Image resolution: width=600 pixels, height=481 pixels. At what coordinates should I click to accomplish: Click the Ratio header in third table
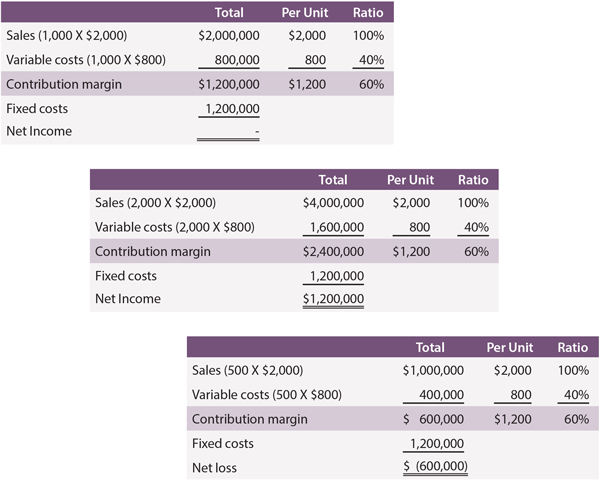coord(572,347)
